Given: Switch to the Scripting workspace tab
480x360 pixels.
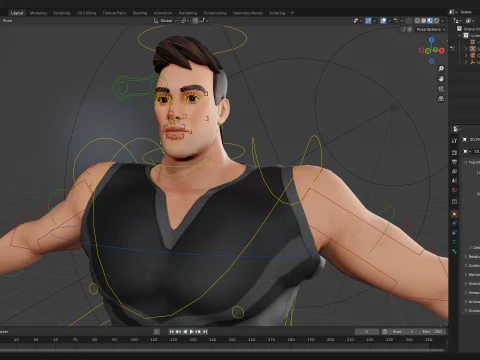Looking at the screenshot, I should click(277, 13).
